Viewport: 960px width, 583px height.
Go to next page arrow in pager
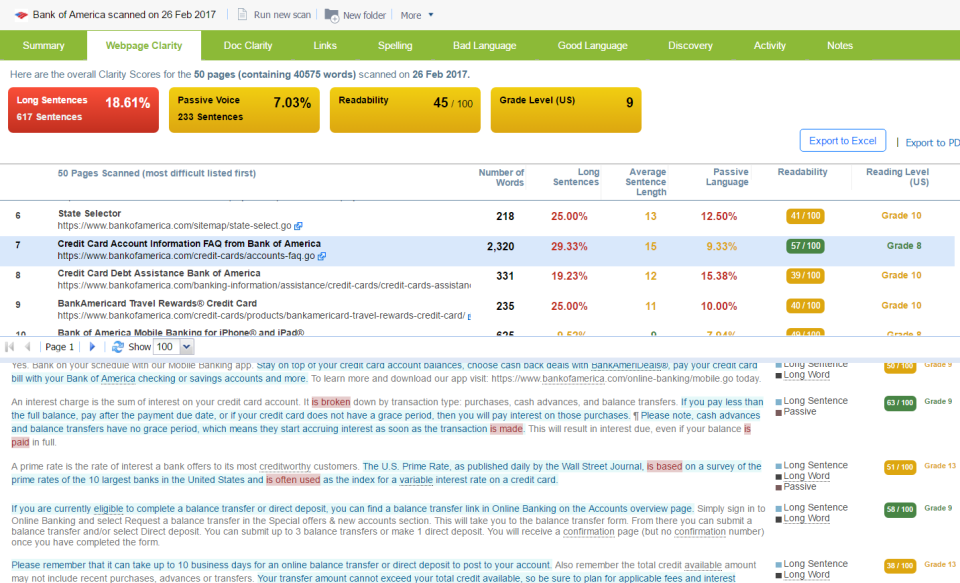92,347
